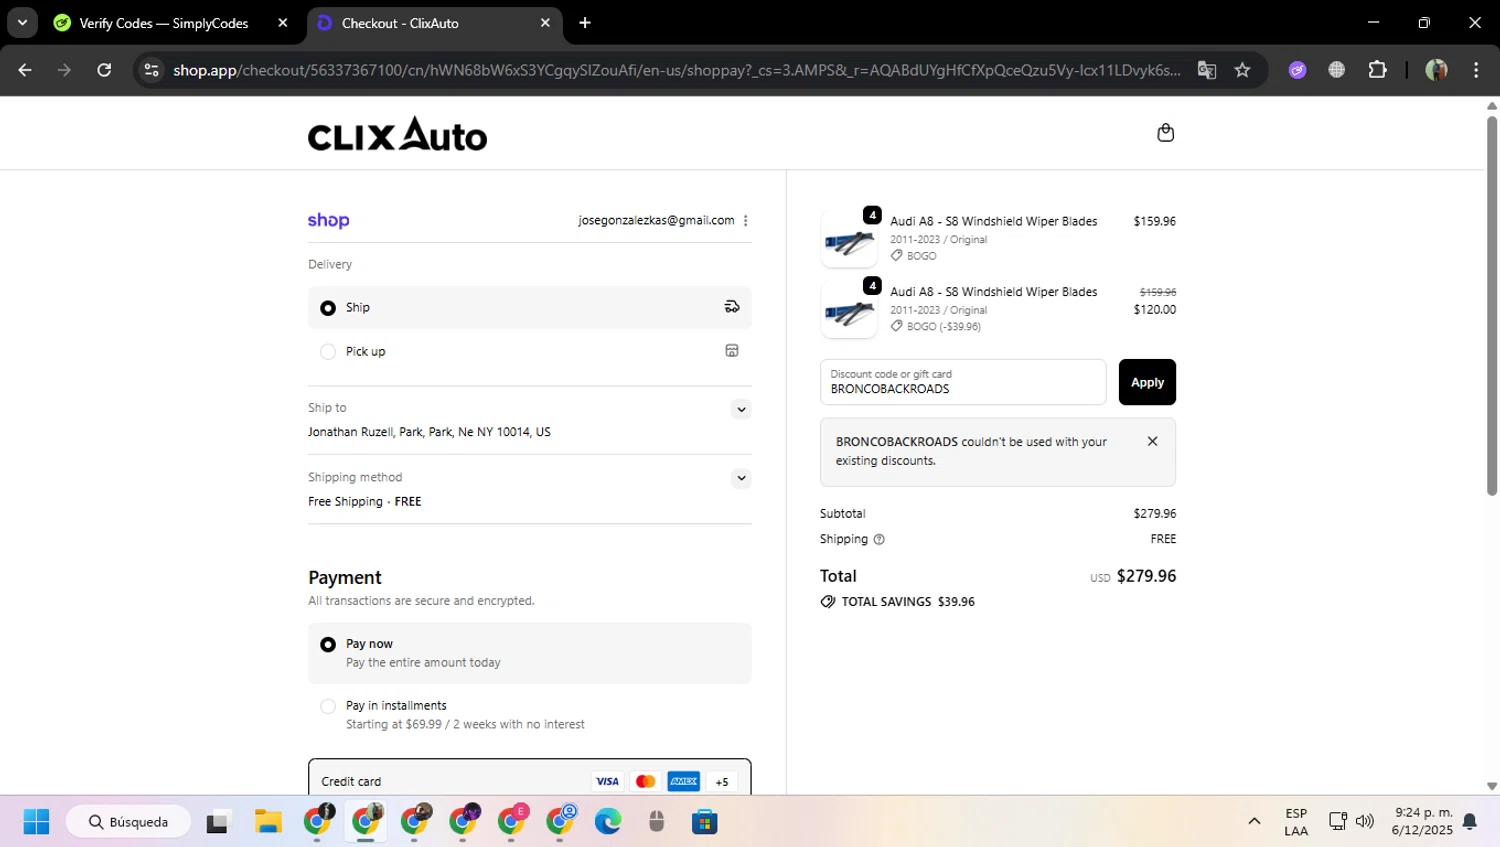Open the Chrome three-dot menu
1500x847 pixels.
coord(1476,70)
